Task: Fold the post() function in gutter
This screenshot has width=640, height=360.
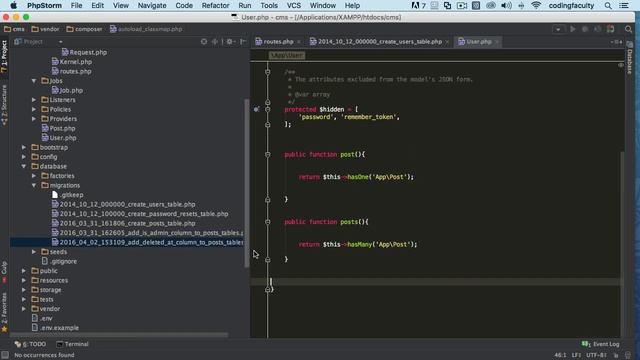Action: [x=268, y=155]
